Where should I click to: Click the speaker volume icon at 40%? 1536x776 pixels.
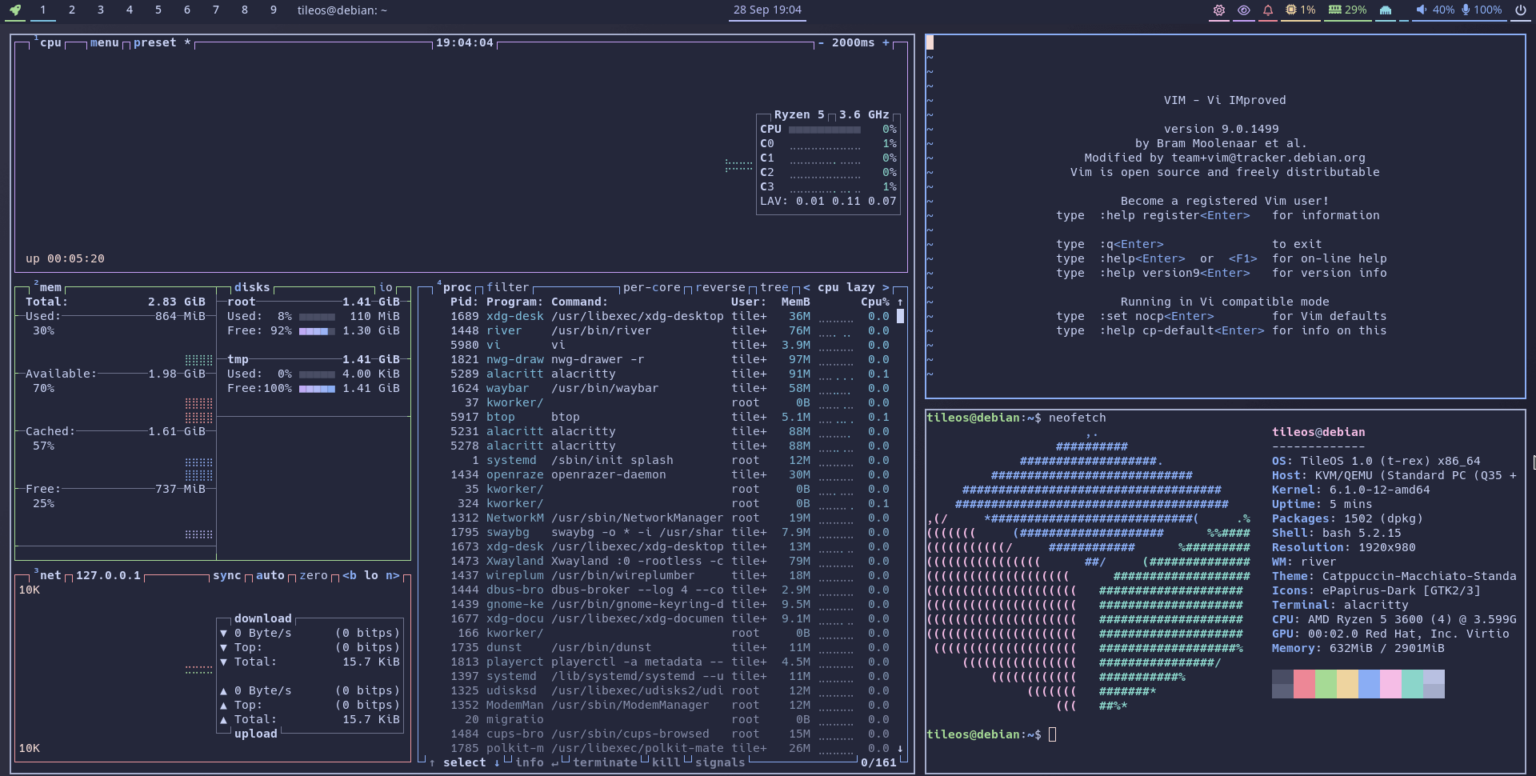[1425, 10]
